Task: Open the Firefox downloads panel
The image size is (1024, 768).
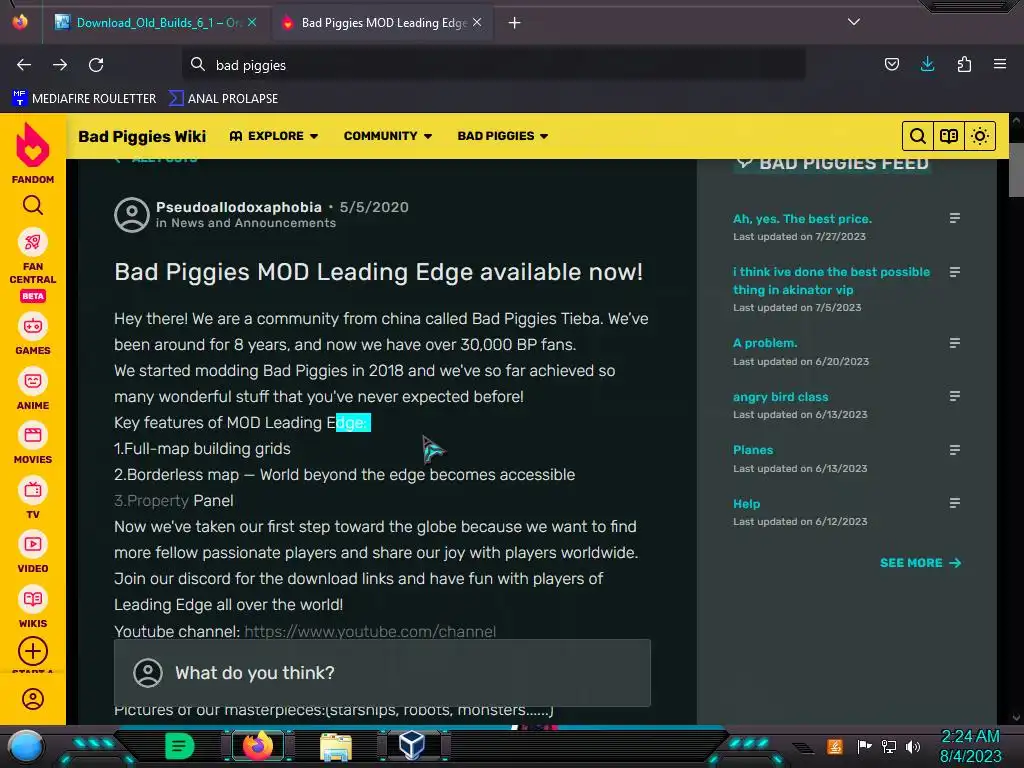Action: pos(927,64)
